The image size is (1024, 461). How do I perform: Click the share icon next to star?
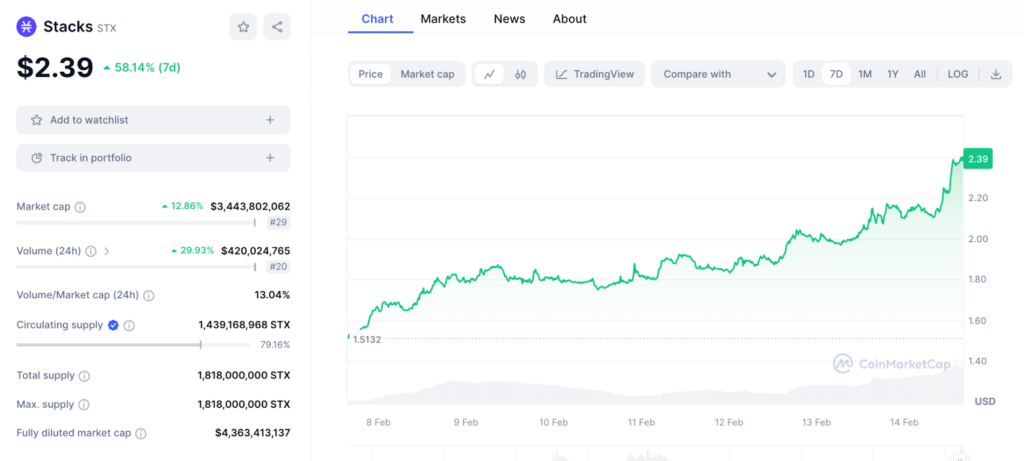coord(277,27)
